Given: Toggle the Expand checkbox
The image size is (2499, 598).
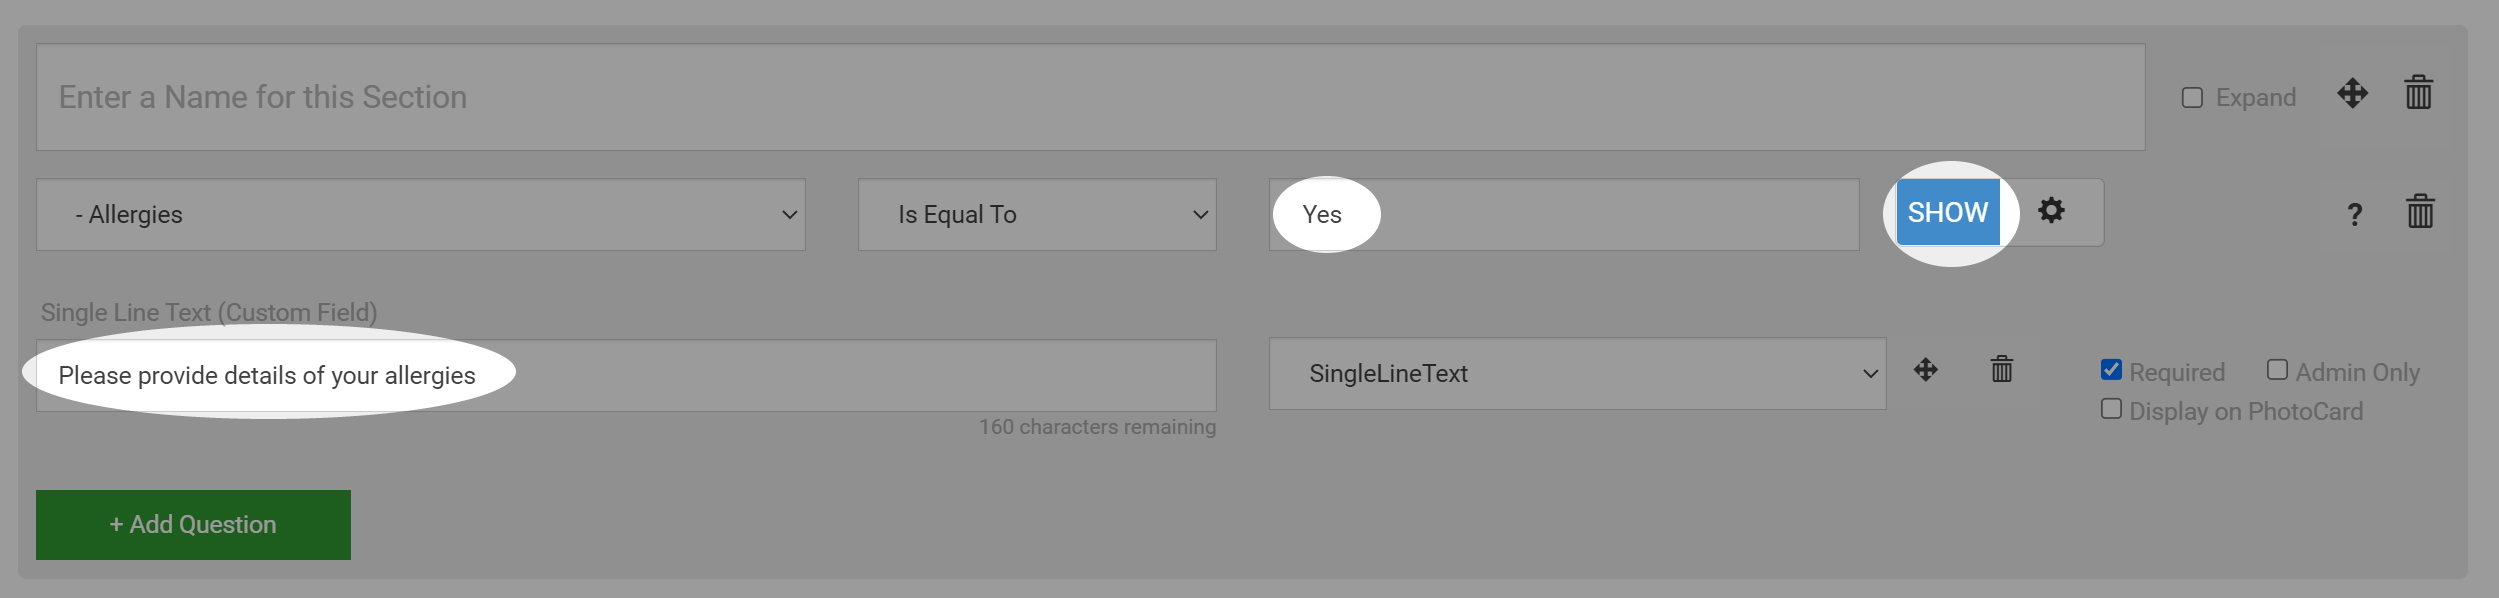Looking at the screenshot, I should click(2192, 97).
